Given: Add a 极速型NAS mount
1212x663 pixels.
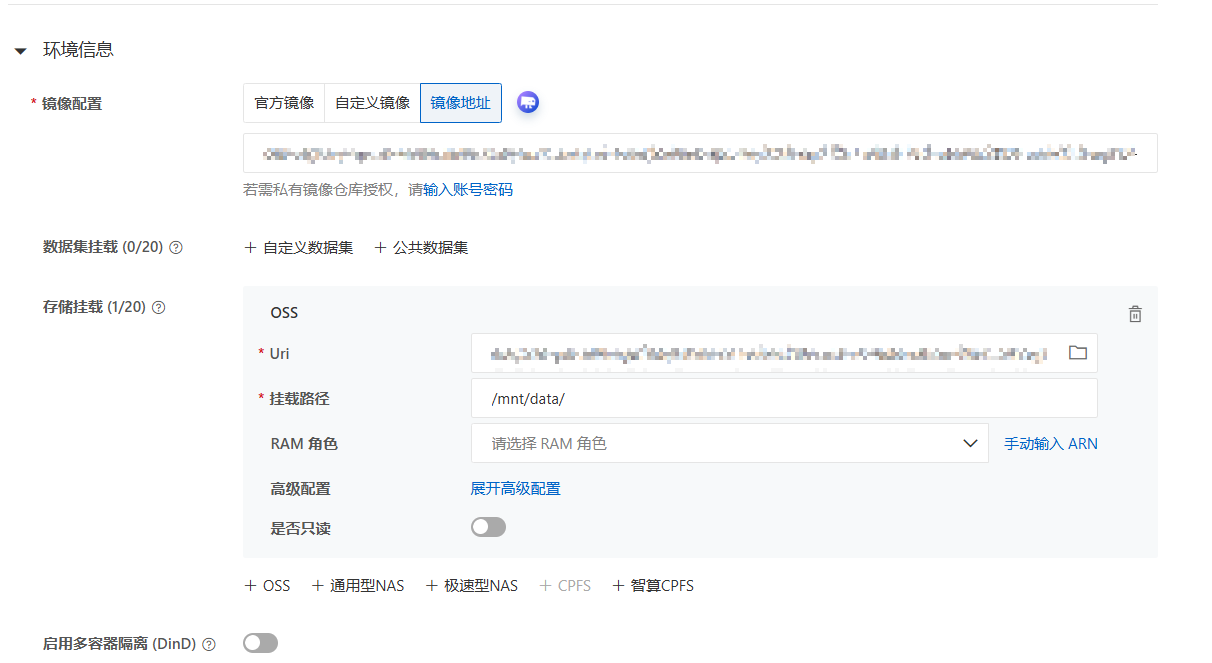Looking at the screenshot, I should tap(472, 586).
